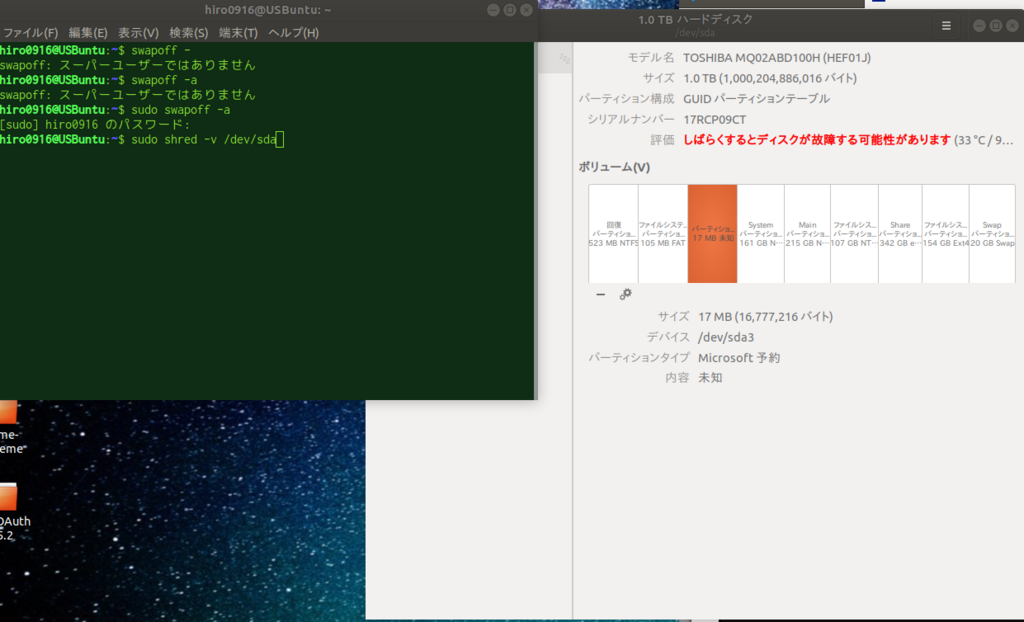Screen dimensions: 1024x622
Task: Open the 端末 terminal menu
Action: click(x=238, y=32)
